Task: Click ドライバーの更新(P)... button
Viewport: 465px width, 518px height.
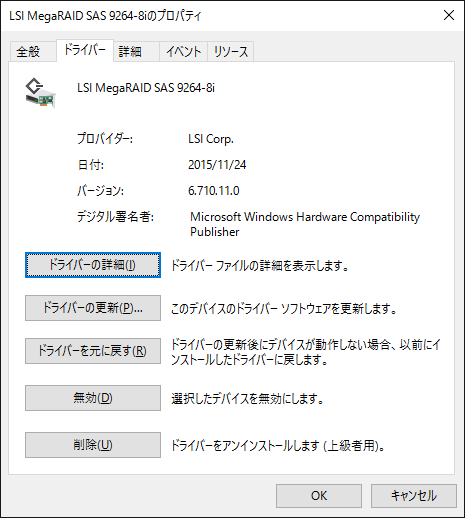Action: click(93, 308)
